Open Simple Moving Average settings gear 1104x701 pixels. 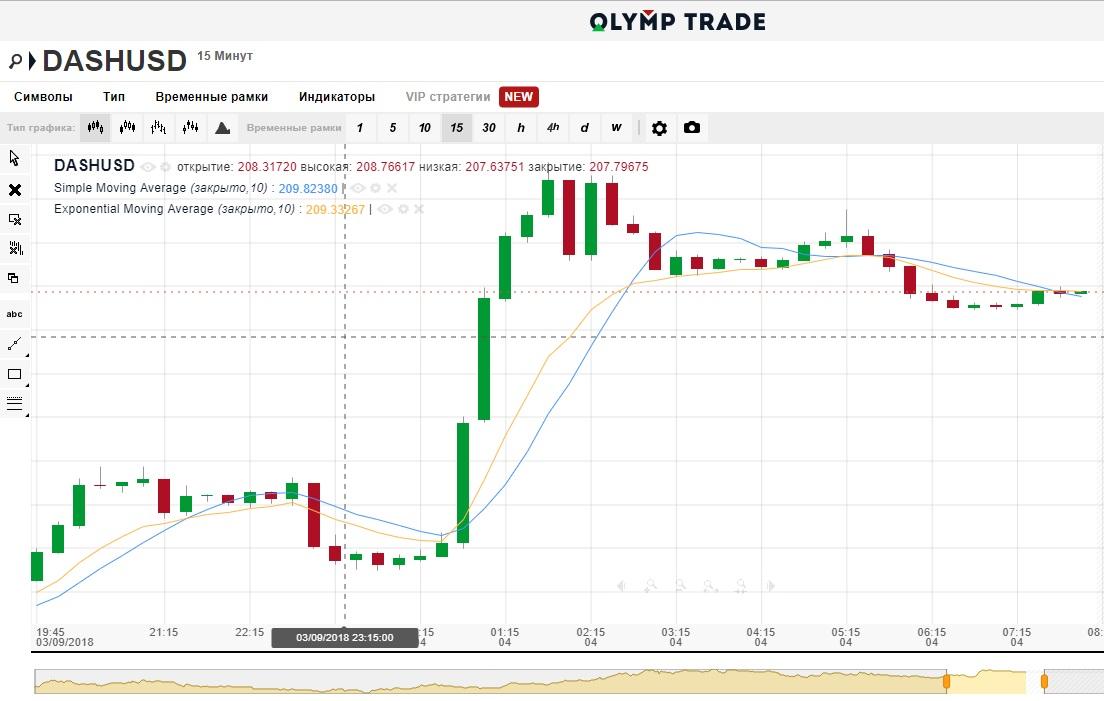[x=376, y=188]
